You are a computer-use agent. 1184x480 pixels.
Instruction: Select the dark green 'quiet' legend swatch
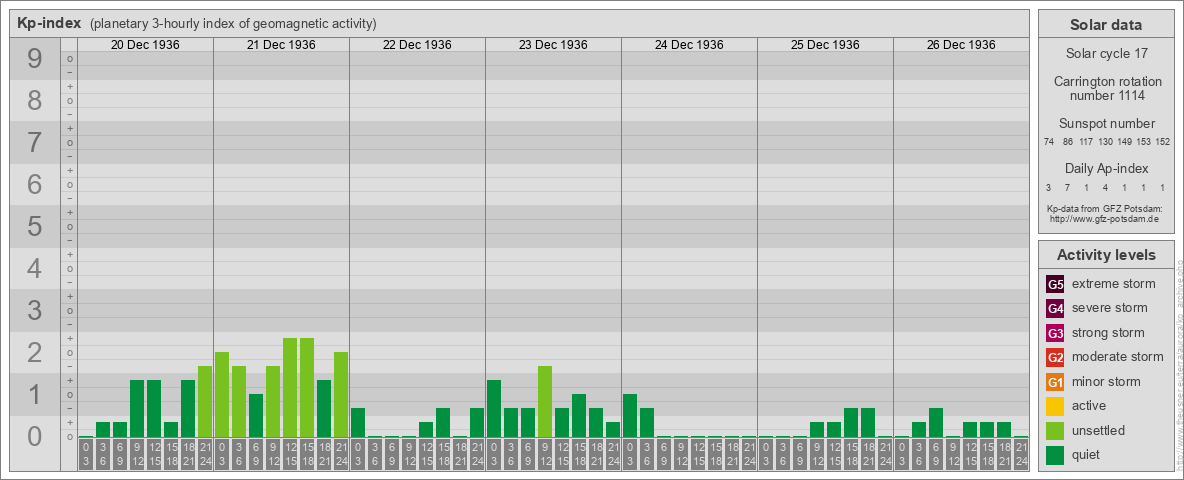[1055, 454]
